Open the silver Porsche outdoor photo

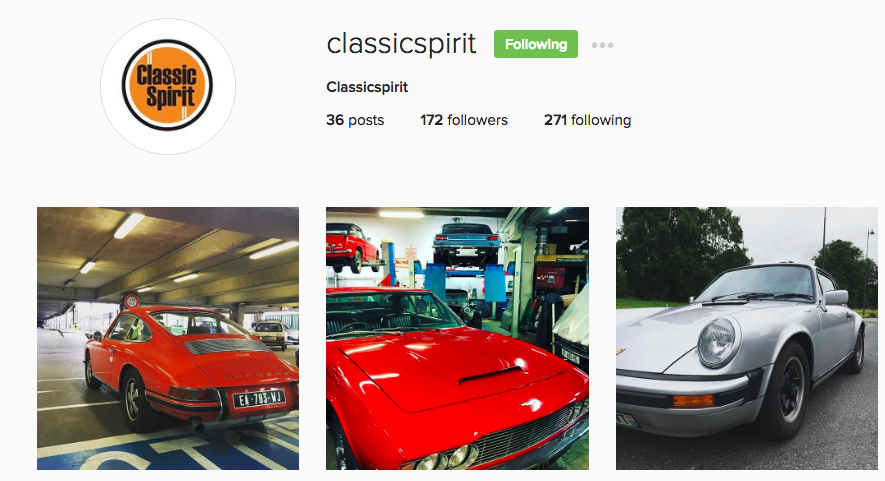(747, 338)
